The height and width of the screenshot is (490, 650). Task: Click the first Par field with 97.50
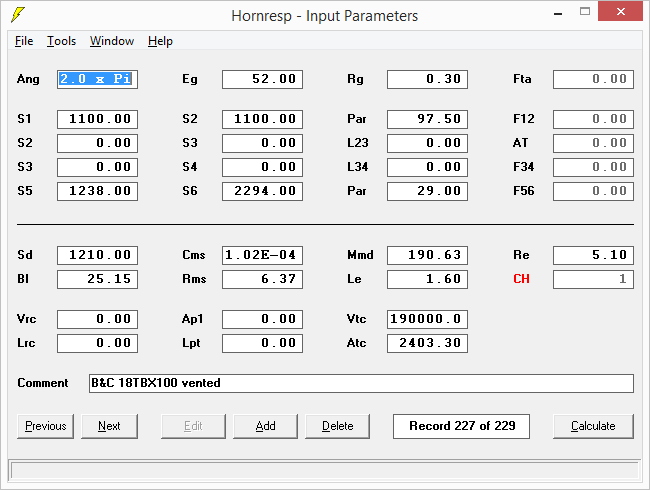click(x=427, y=119)
